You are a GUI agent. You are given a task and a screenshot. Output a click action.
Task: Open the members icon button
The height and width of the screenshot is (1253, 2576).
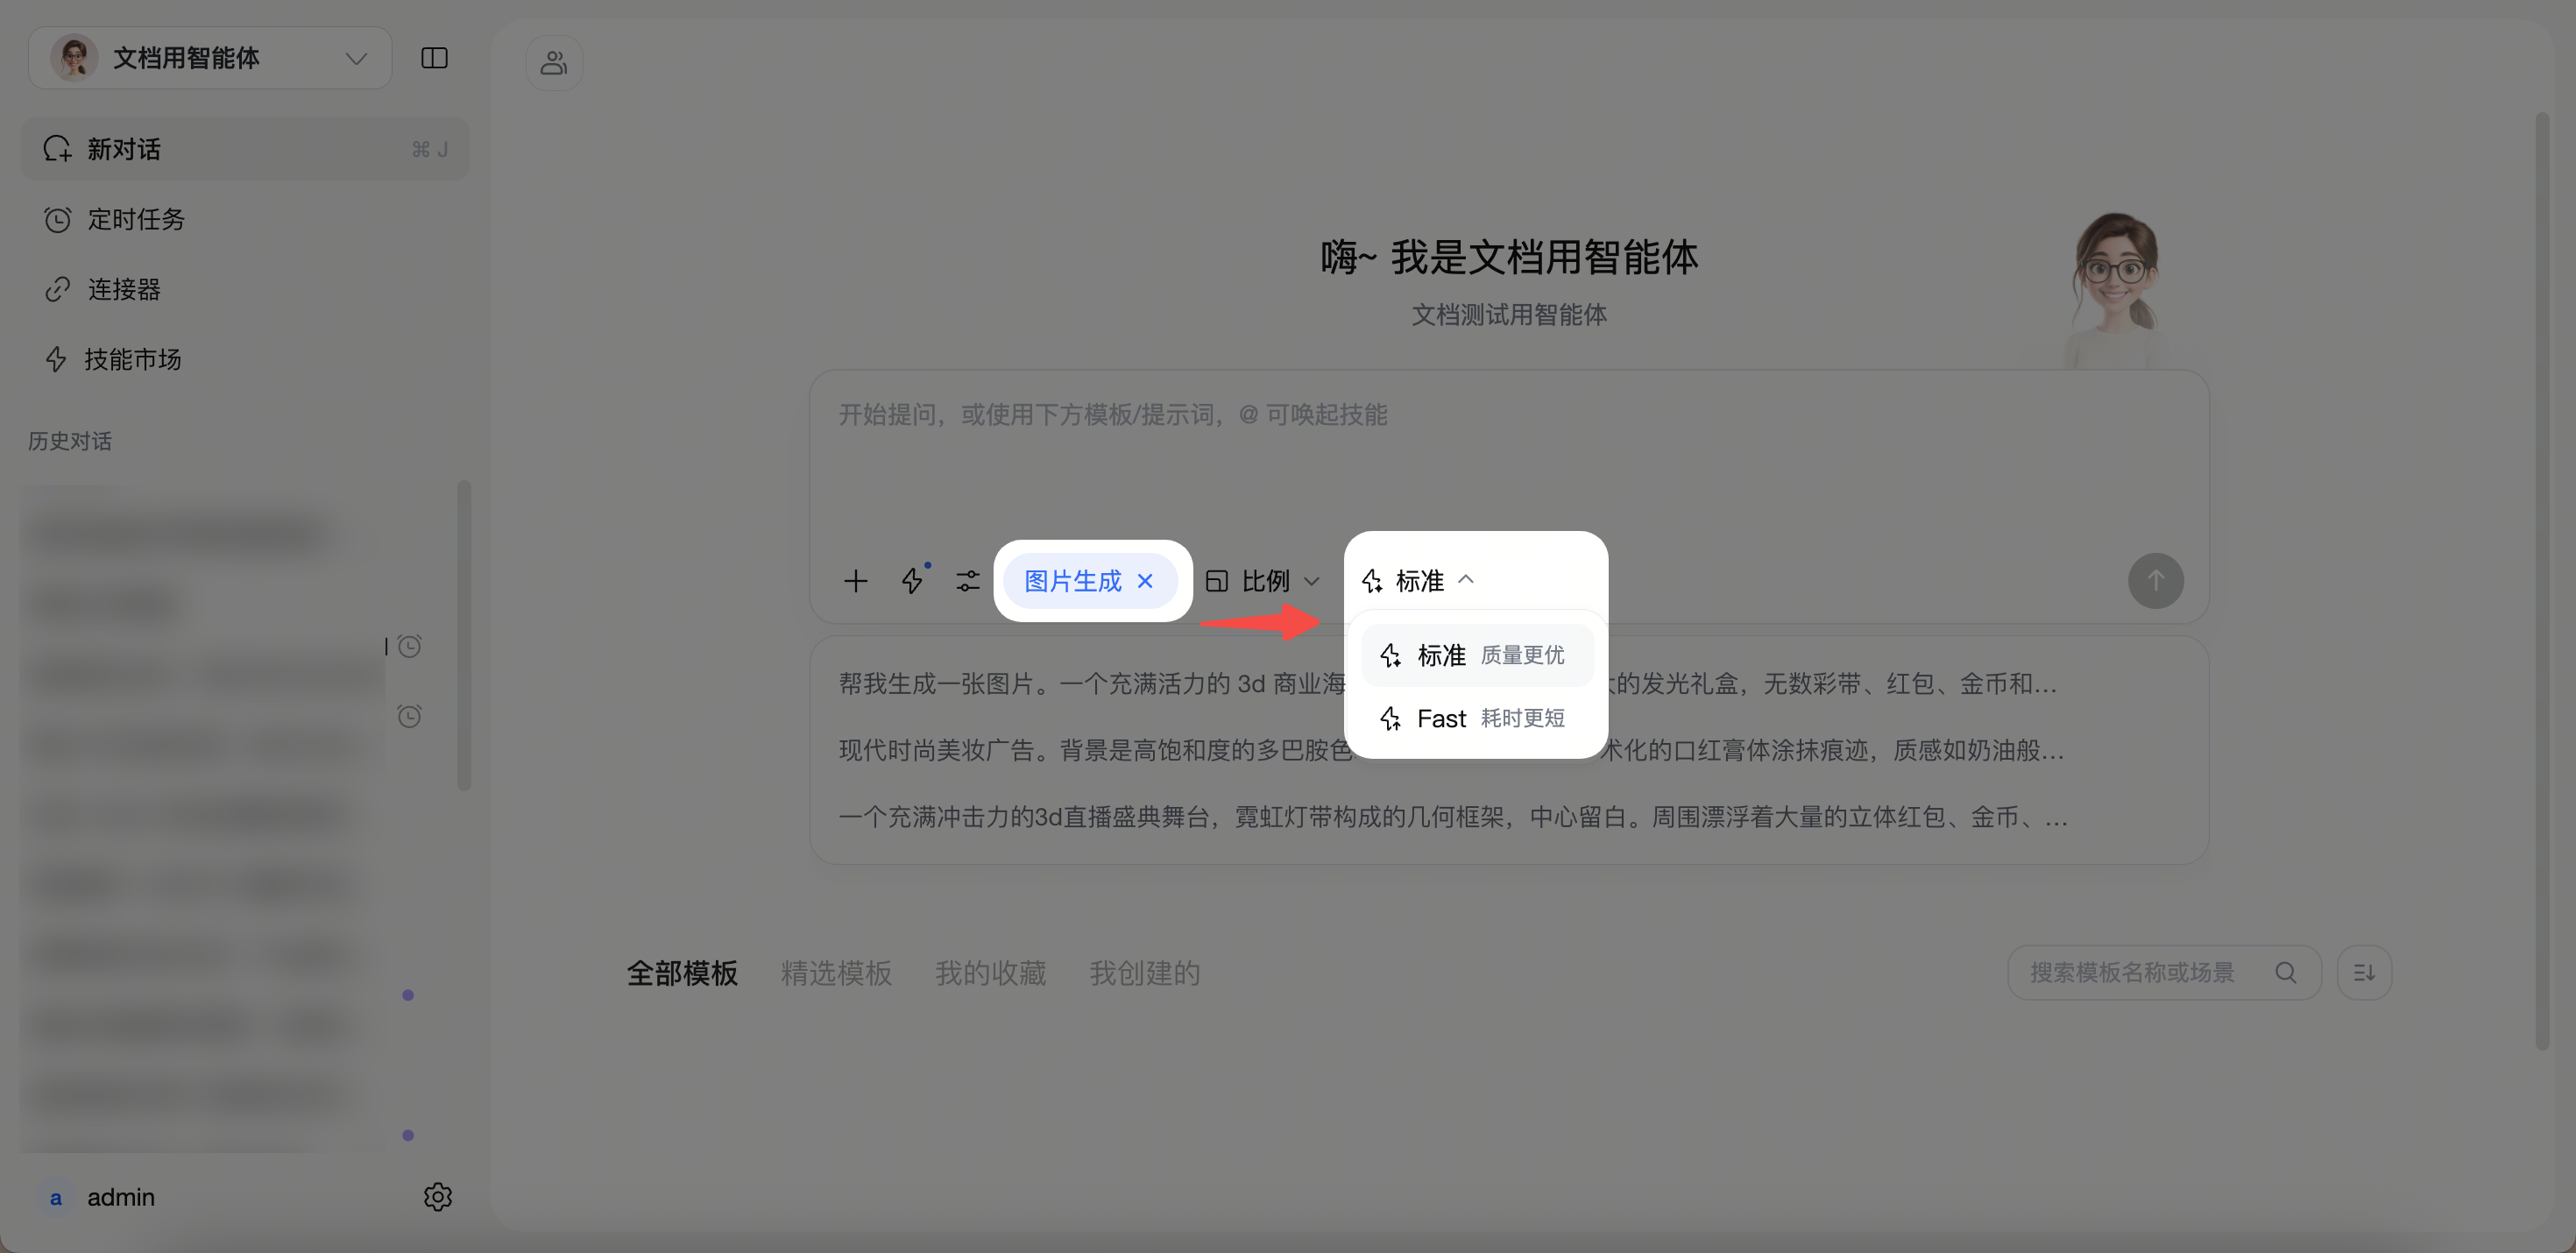tap(554, 63)
